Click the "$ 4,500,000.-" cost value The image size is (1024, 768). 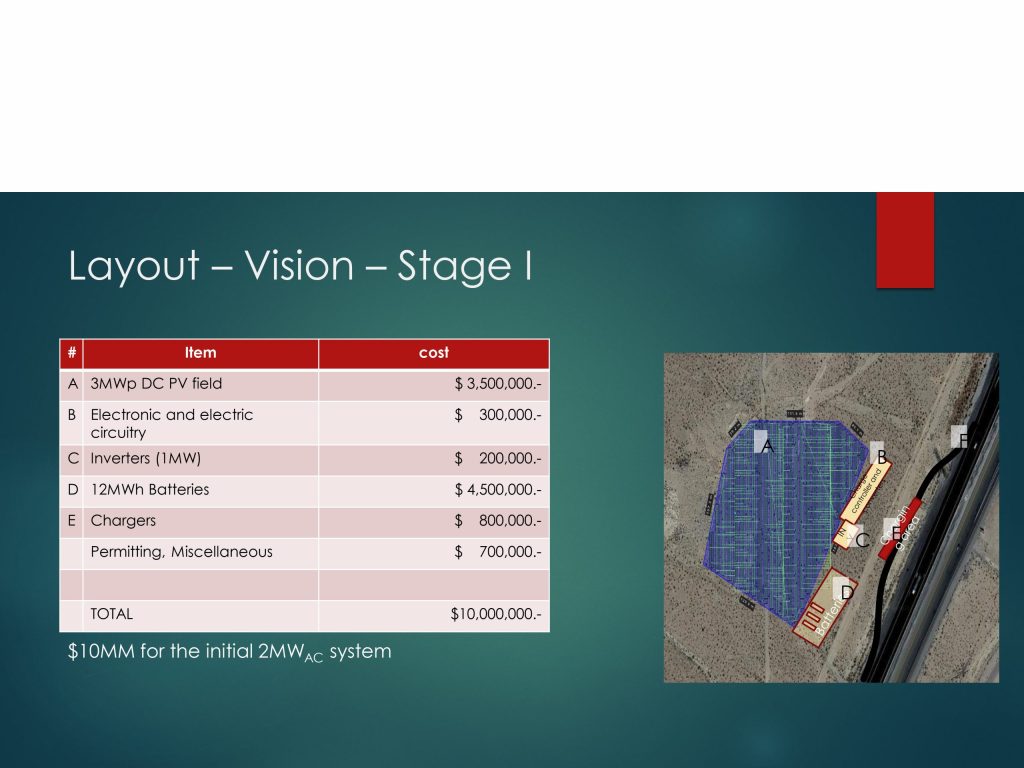pyautogui.click(x=498, y=490)
